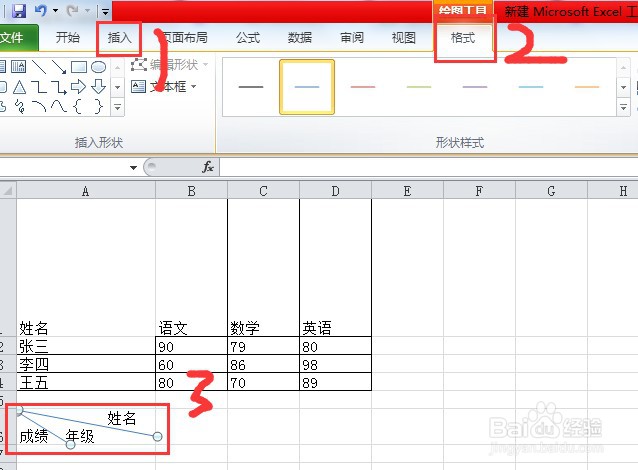Select column A header
The width and height of the screenshot is (638, 470).
(x=85, y=190)
